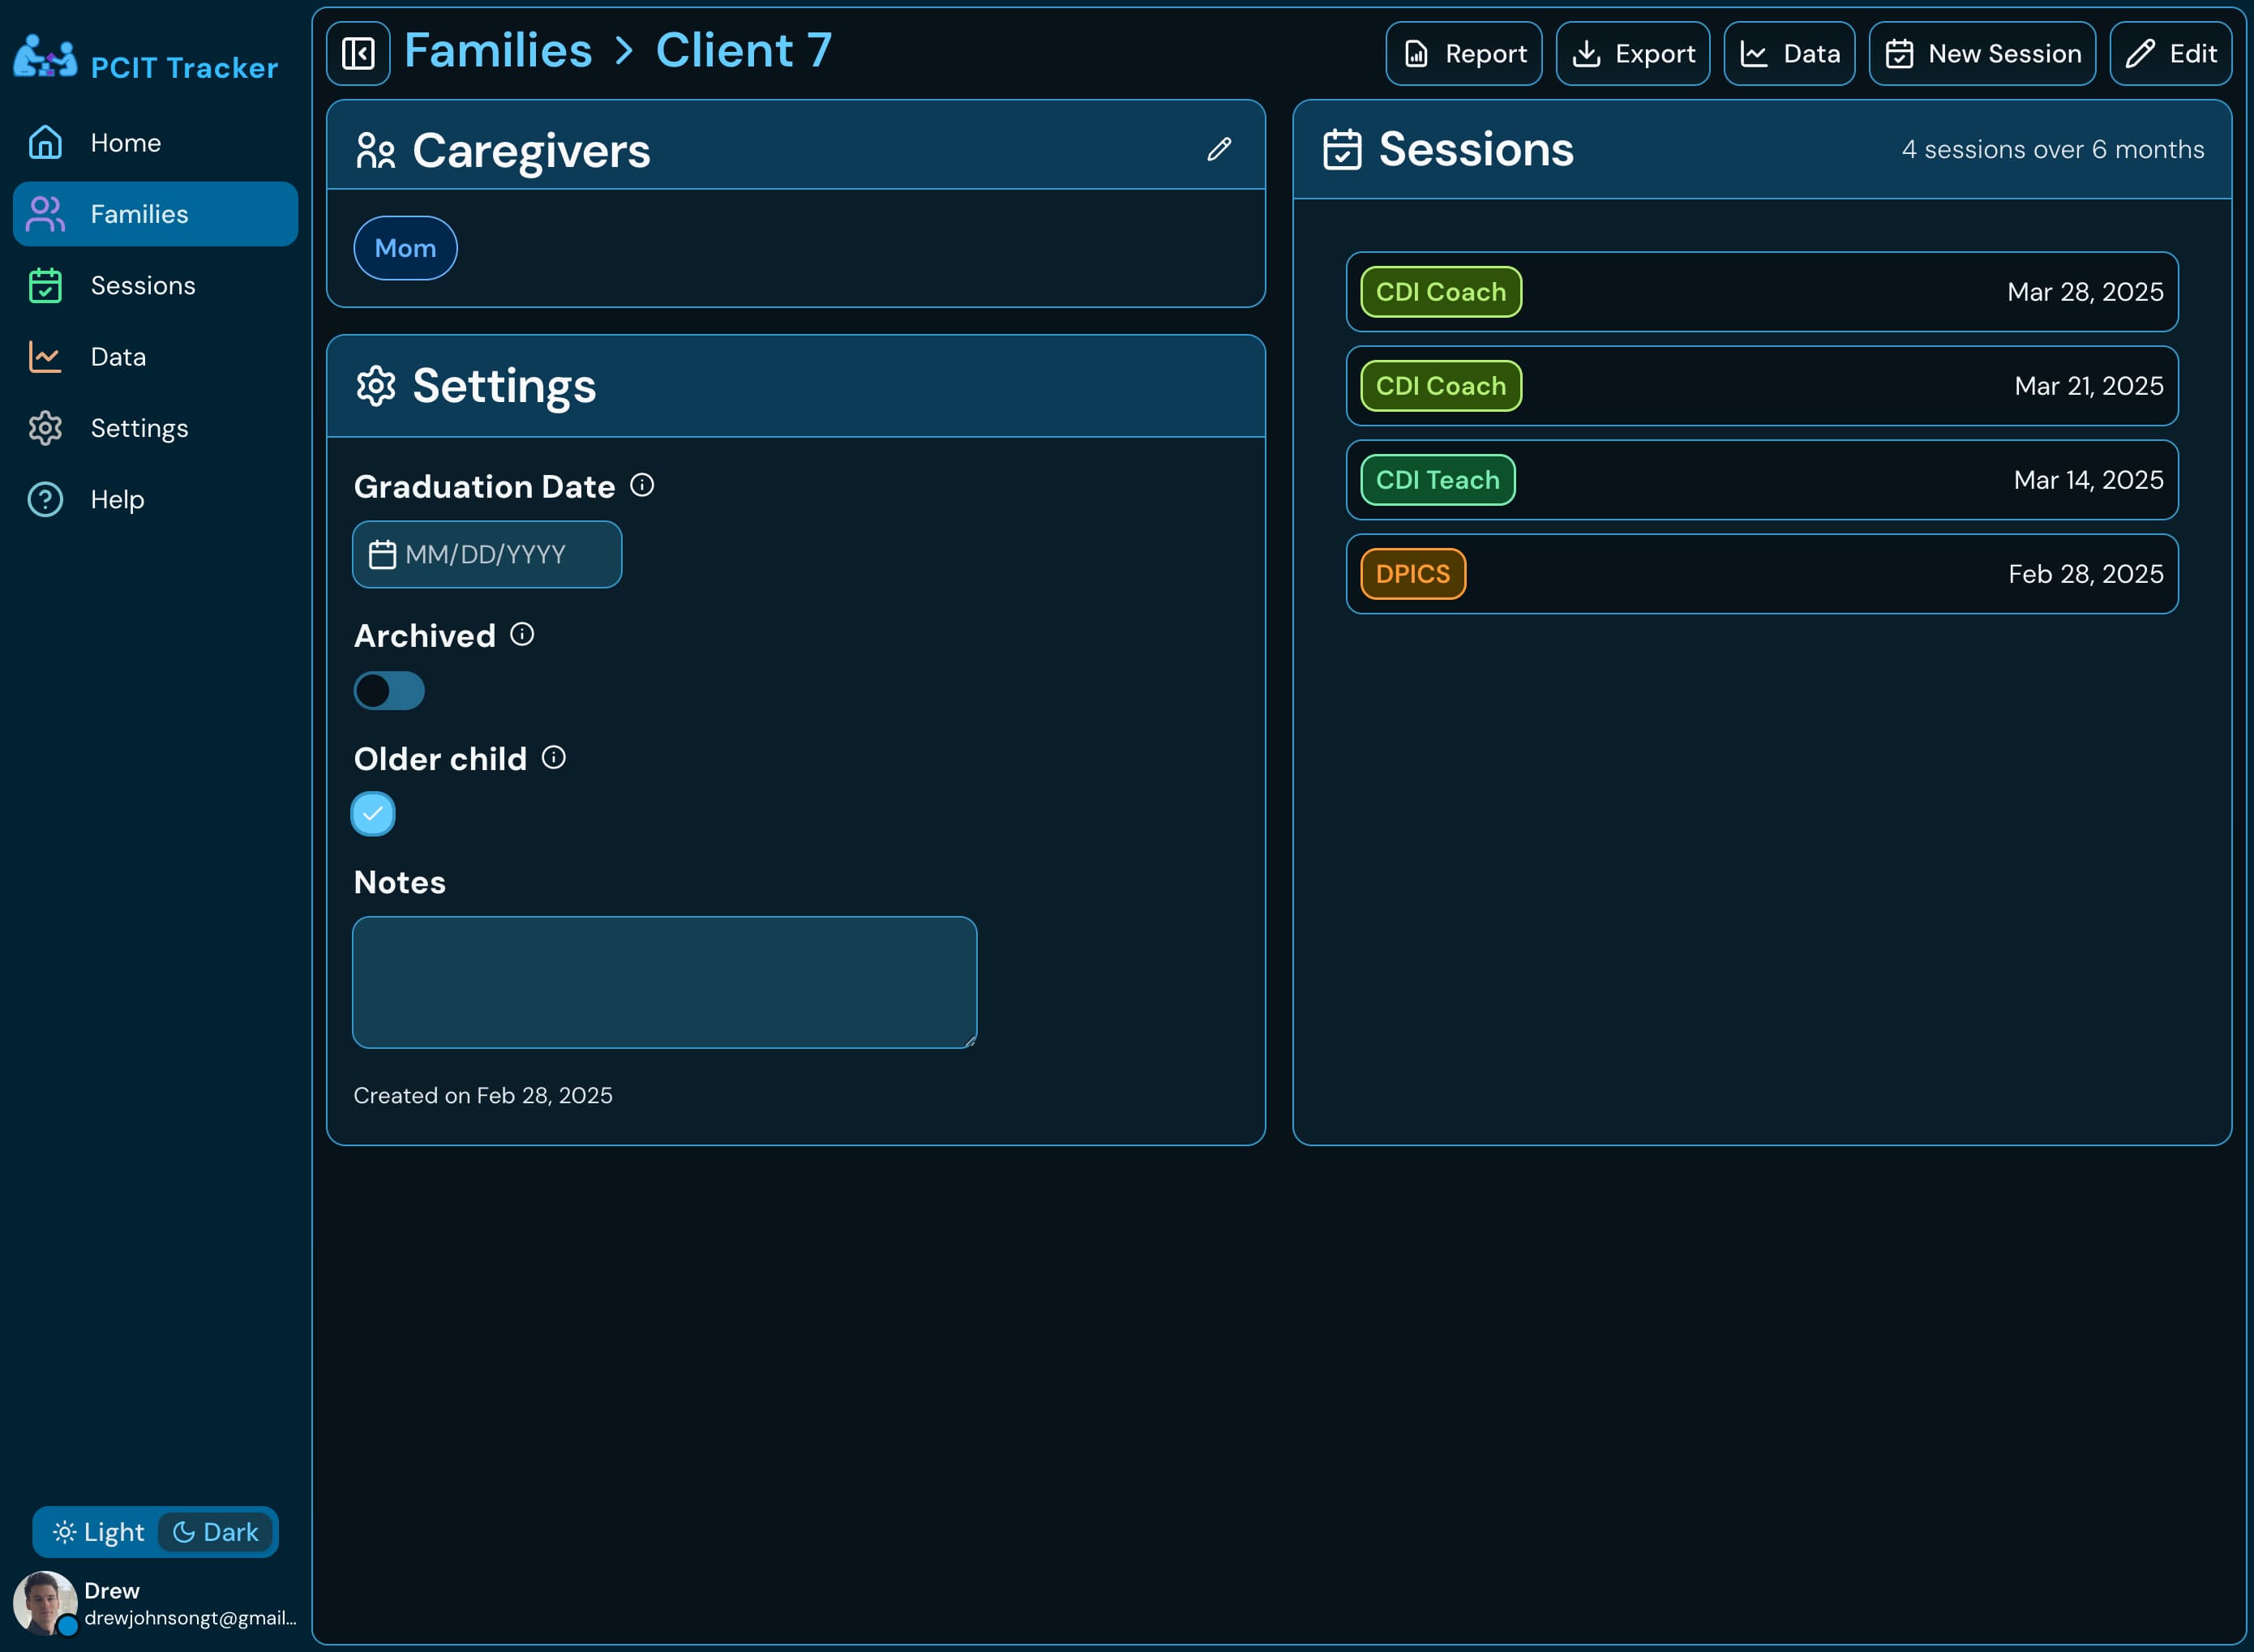Image resolution: width=2254 pixels, height=1652 pixels.
Task: Click the New Session button
Action: coord(1982,54)
